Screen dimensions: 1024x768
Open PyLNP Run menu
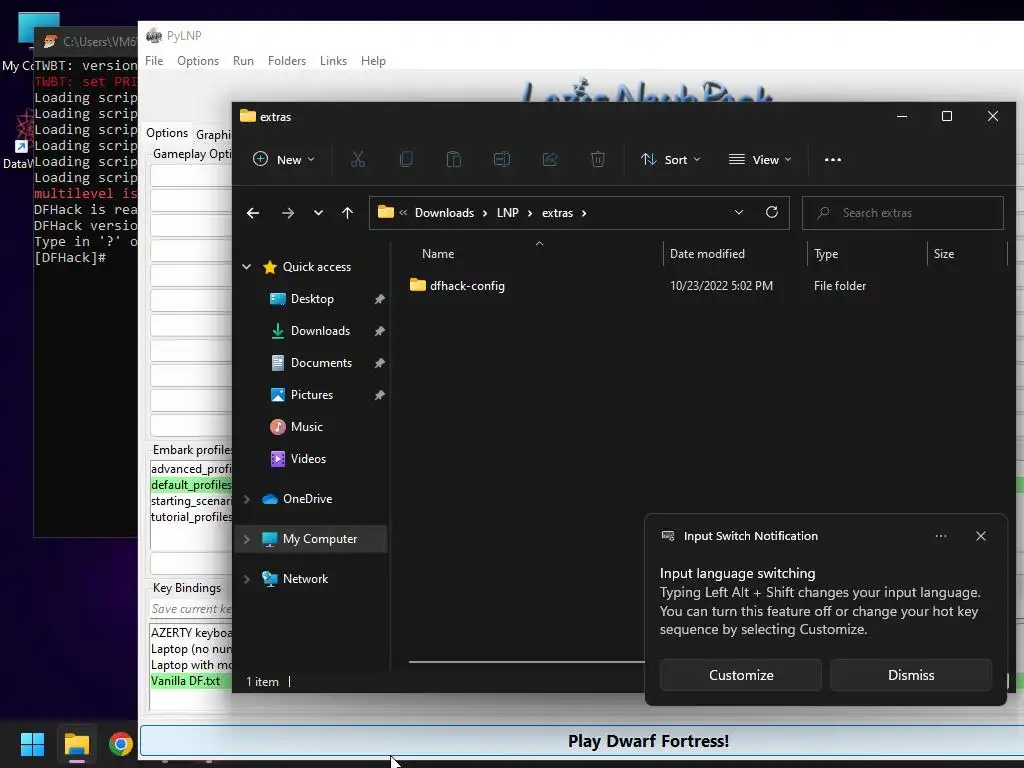[x=243, y=61]
